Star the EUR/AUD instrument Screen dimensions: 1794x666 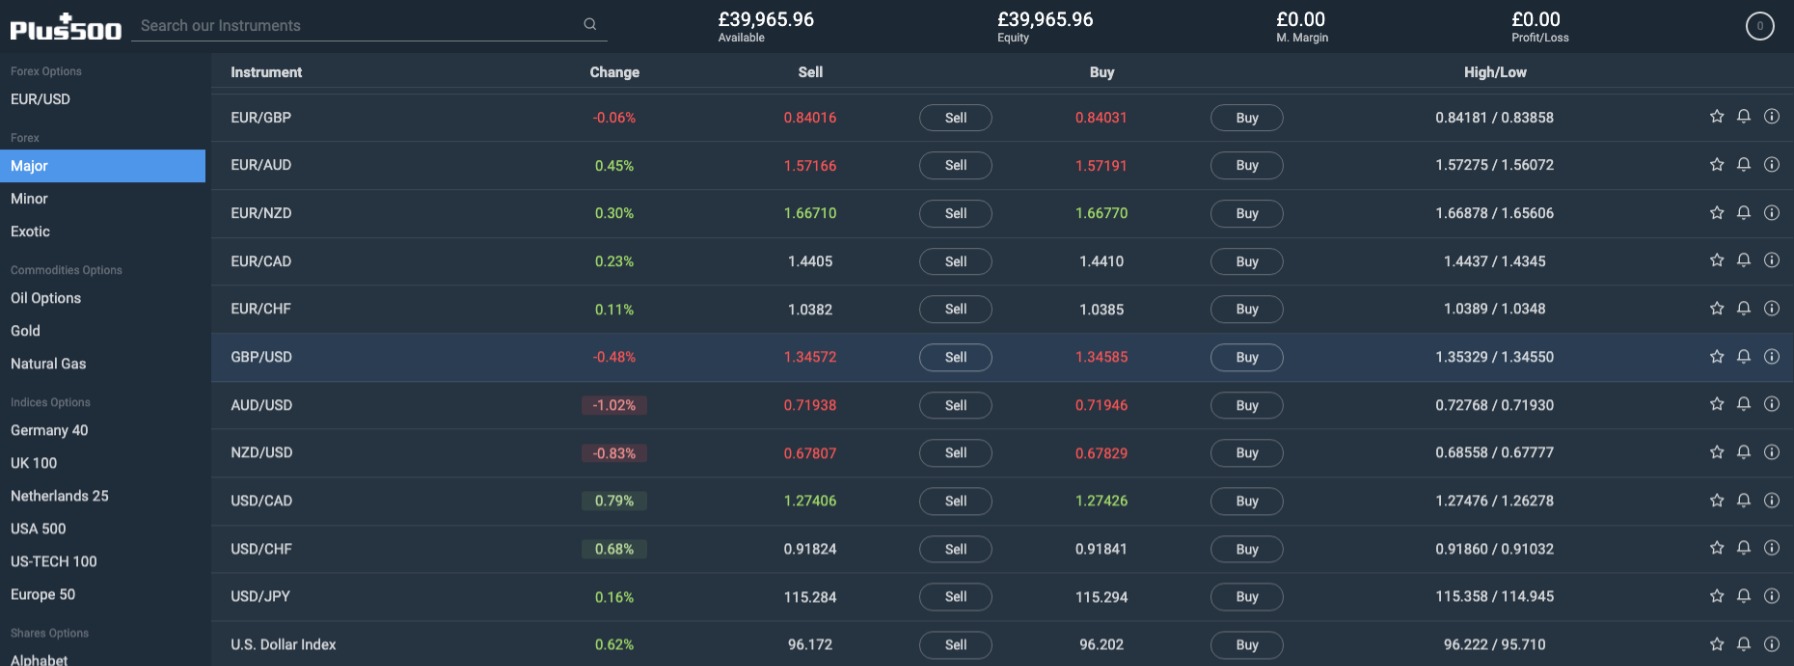1717,165
